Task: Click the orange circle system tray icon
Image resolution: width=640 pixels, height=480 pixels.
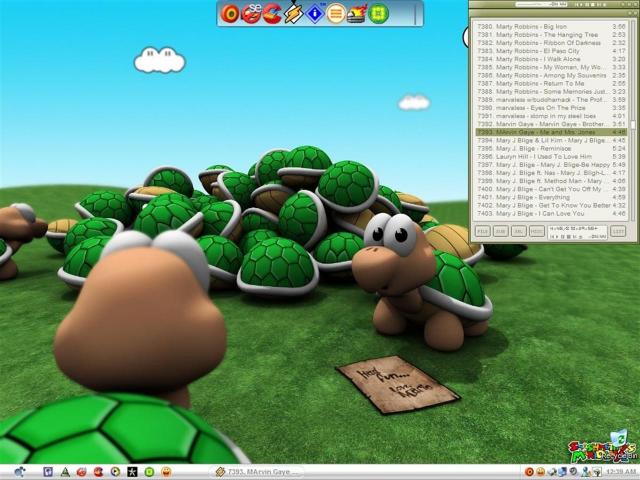Action: [x=529, y=472]
